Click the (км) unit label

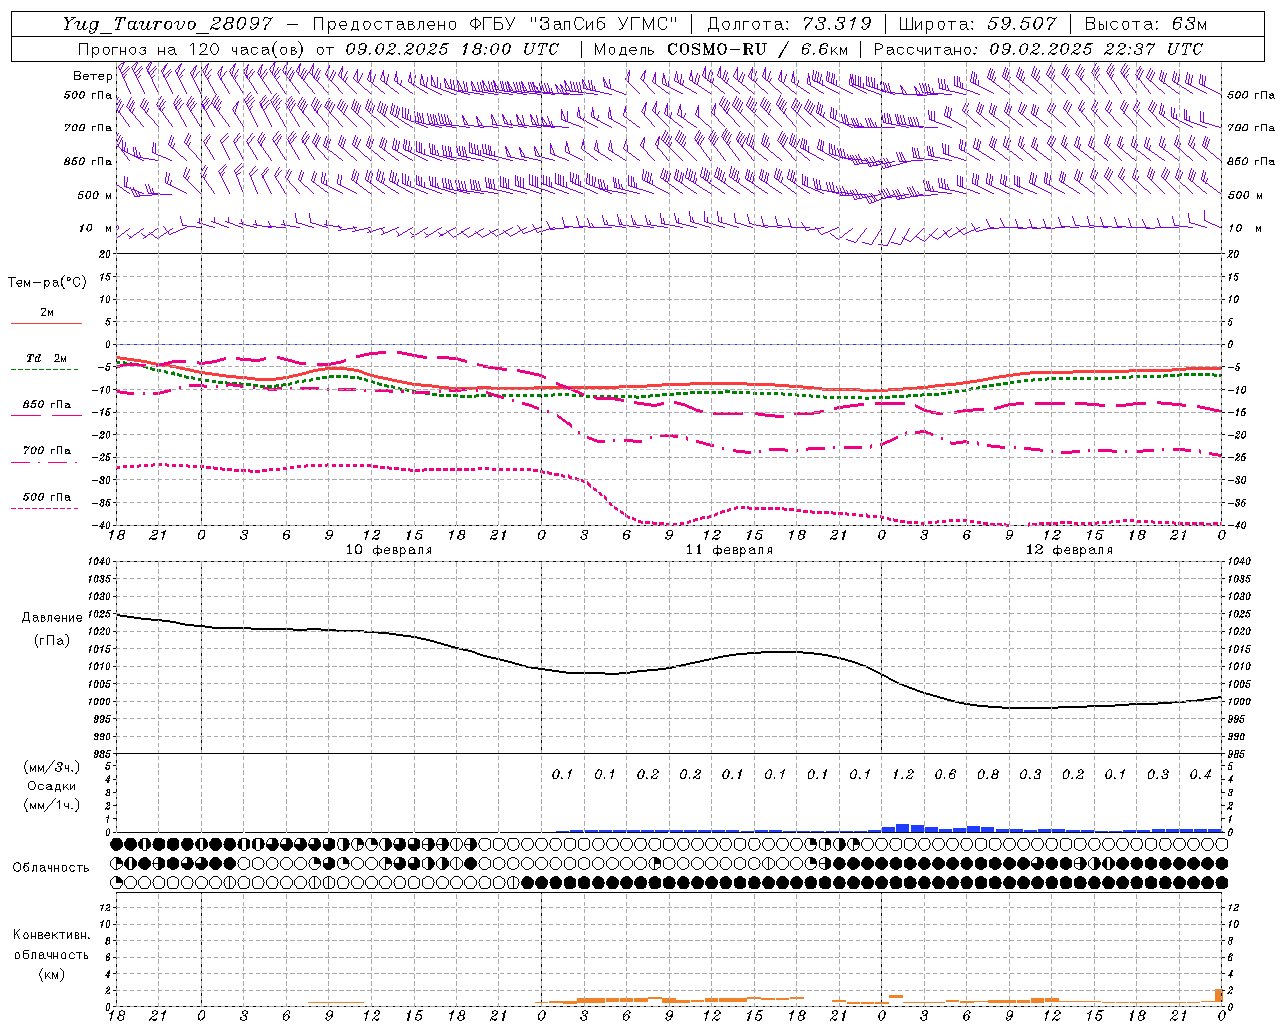pos(52,974)
